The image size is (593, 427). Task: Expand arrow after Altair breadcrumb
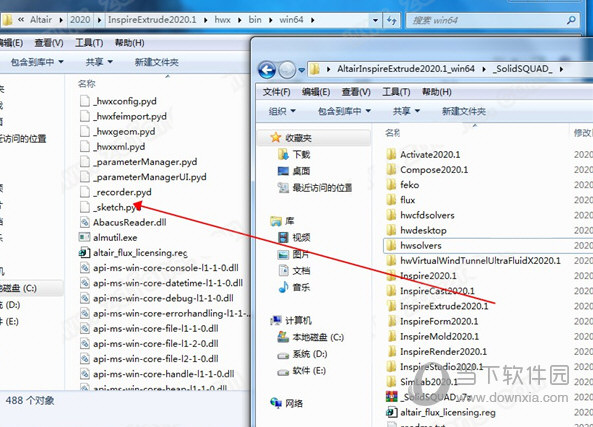click(x=61, y=20)
